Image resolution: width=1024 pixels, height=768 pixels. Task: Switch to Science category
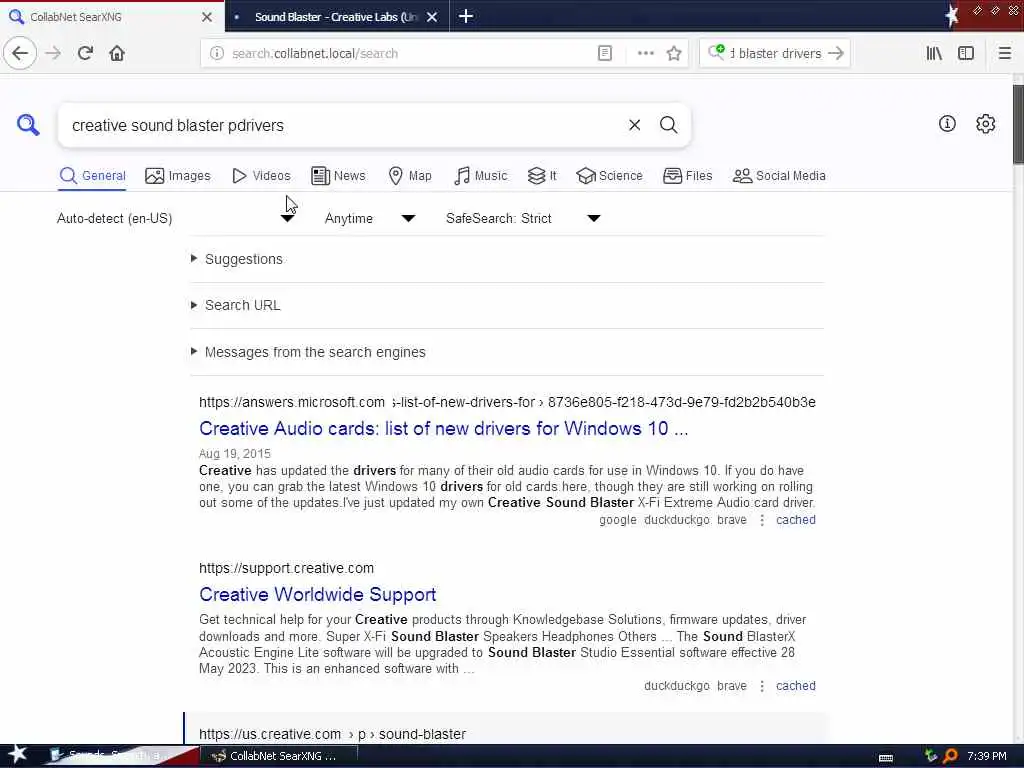[x=609, y=176]
